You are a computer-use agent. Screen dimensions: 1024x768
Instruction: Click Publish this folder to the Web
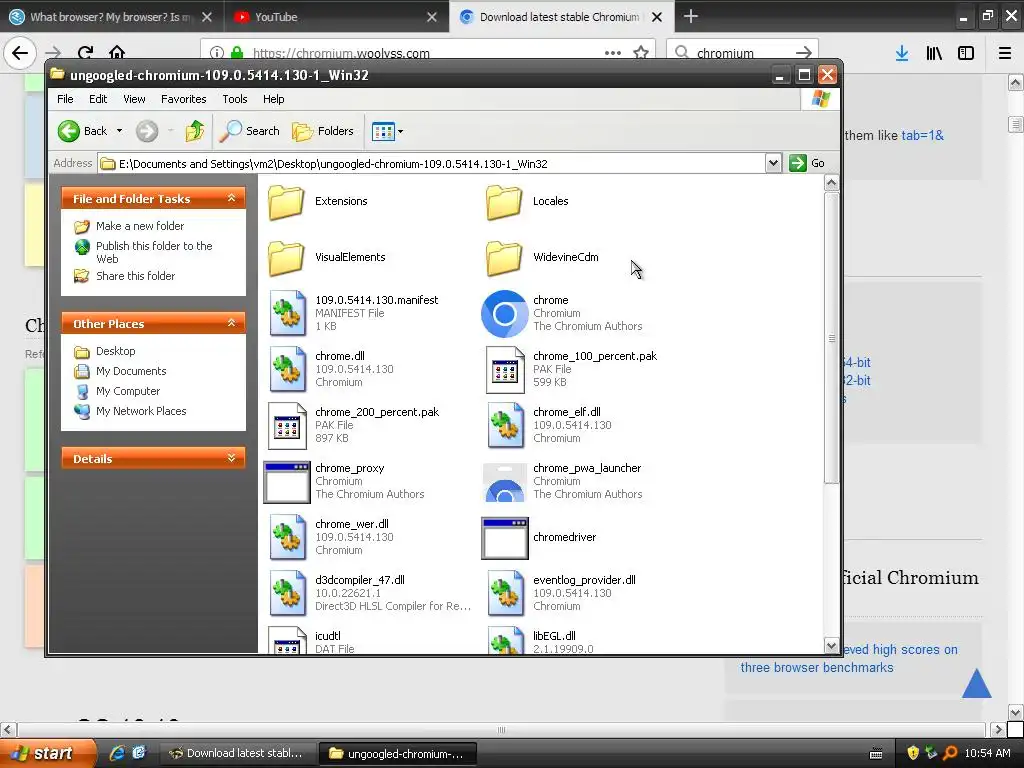tap(154, 252)
